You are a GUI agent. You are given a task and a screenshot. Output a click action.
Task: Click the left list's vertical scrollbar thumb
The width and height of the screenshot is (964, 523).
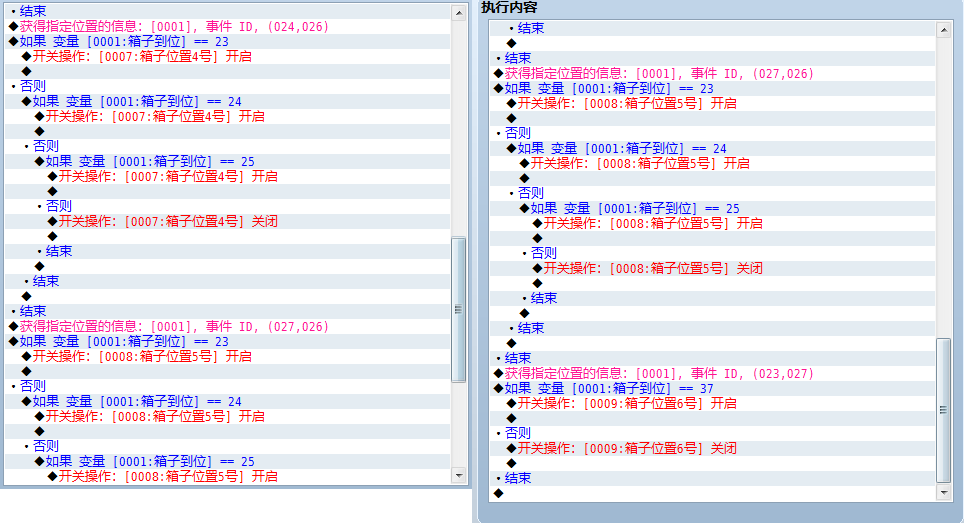(459, 310)
